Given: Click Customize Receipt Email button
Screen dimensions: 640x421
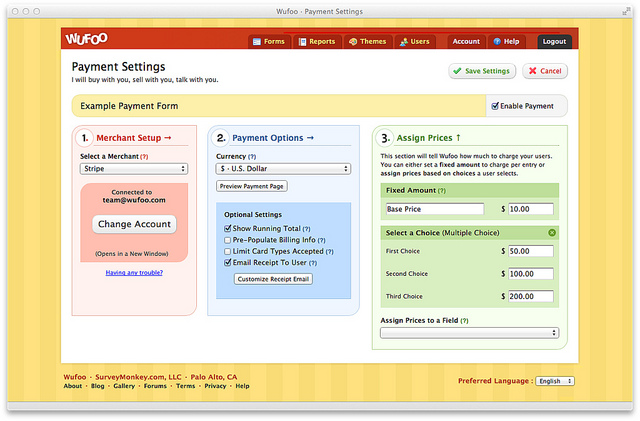Looking at the screenshot, I should (x=273, y=279).
